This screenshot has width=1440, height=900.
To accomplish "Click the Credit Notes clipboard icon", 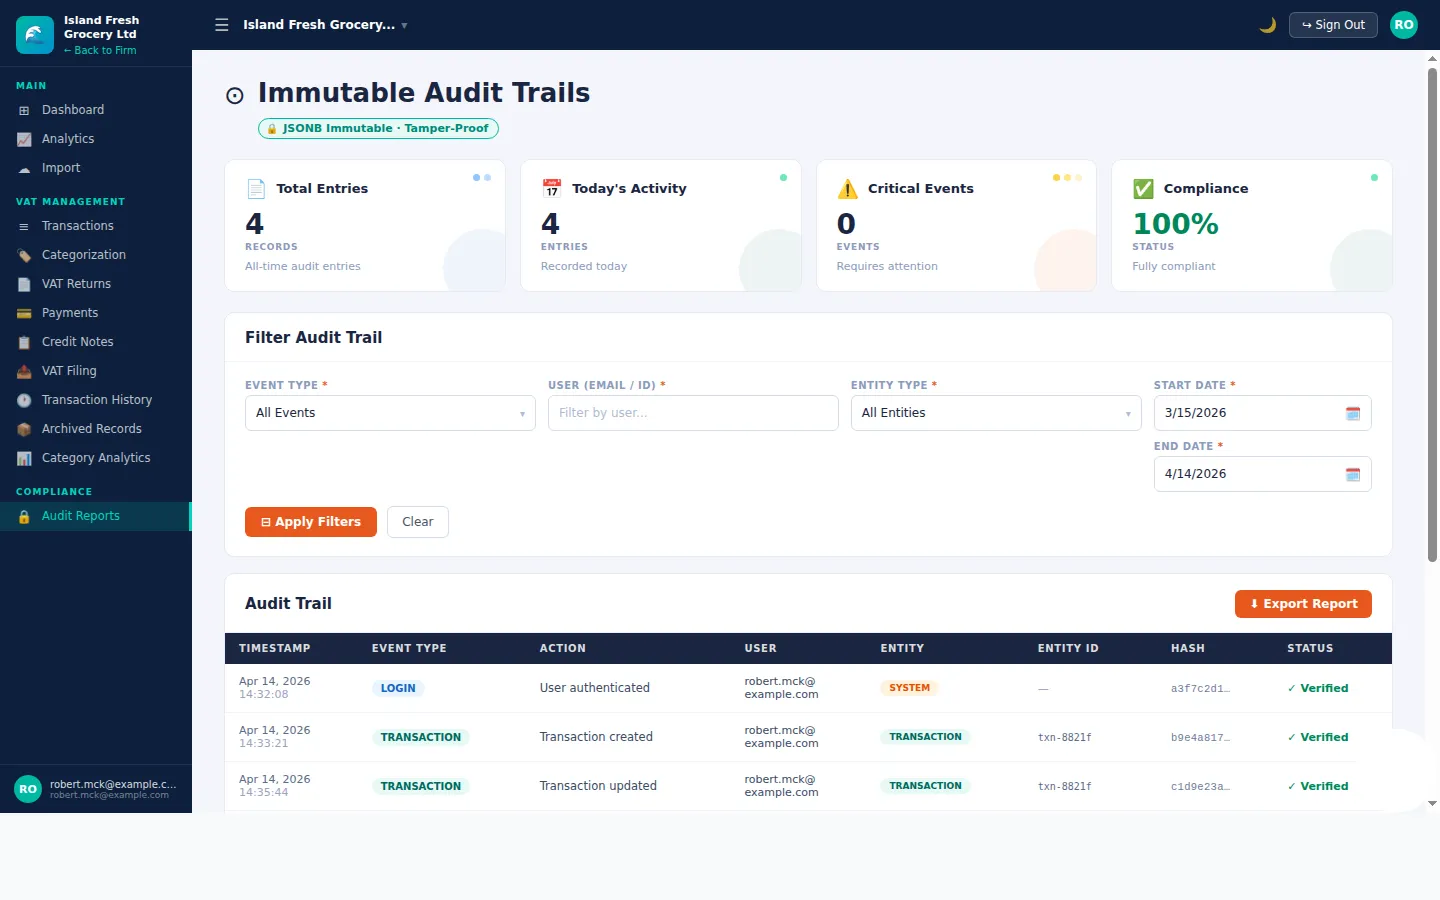I will point(24,342).
